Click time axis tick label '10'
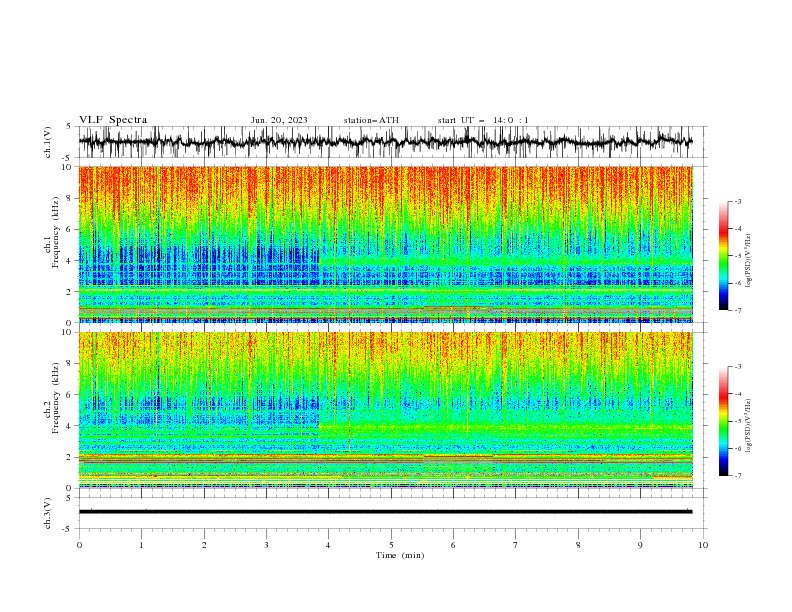792x612 pixels. [703, 545]
